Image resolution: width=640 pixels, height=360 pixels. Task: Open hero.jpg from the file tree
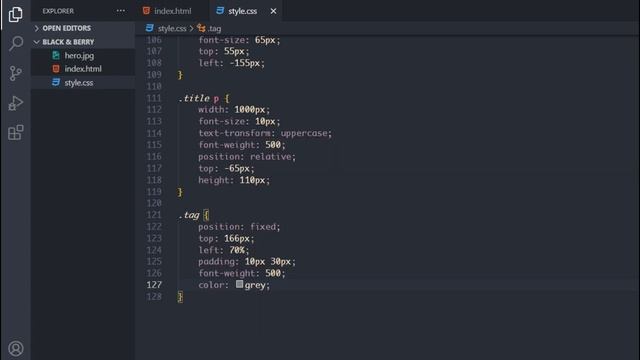[x=80, y=56]
